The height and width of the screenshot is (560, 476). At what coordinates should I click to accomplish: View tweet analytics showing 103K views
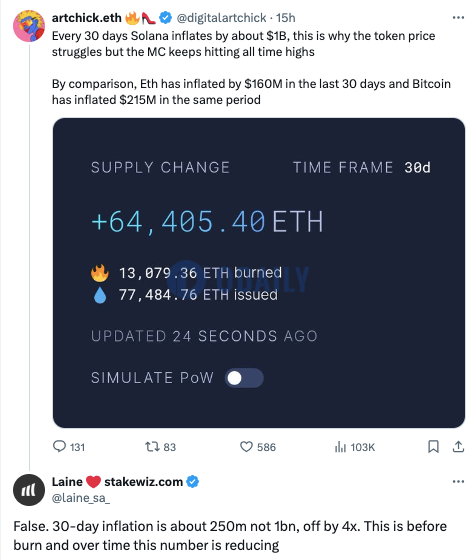pos(355,447)
